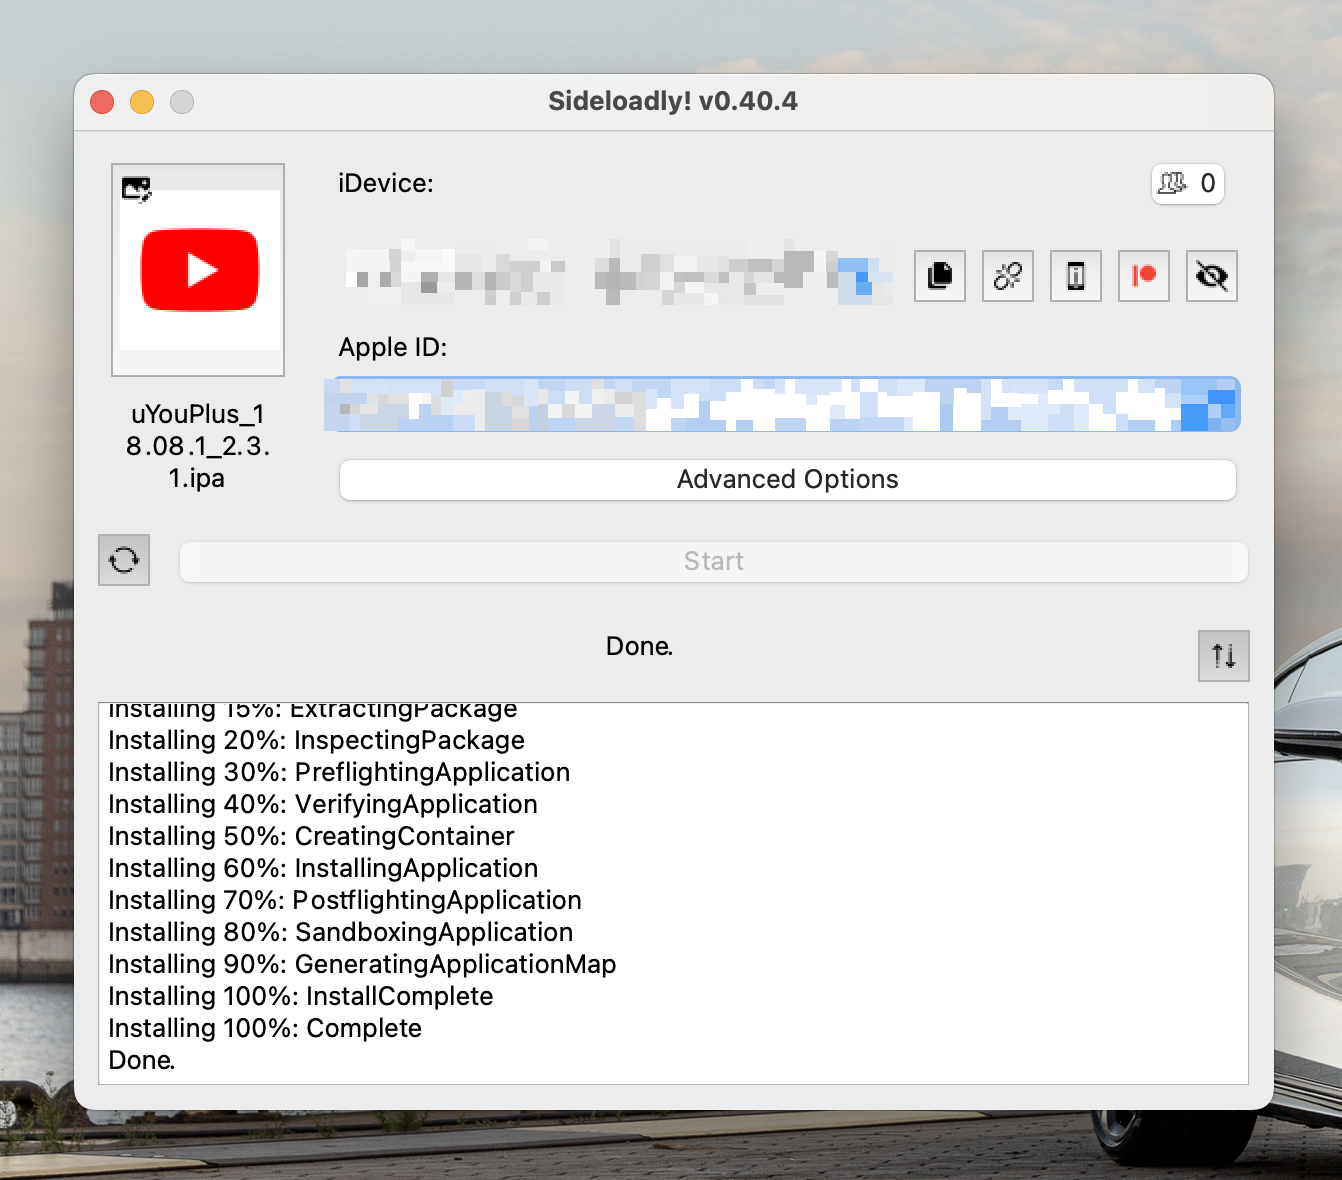Select log line 'Installing 30%: PreflightingApplication'

click(339, 772)
